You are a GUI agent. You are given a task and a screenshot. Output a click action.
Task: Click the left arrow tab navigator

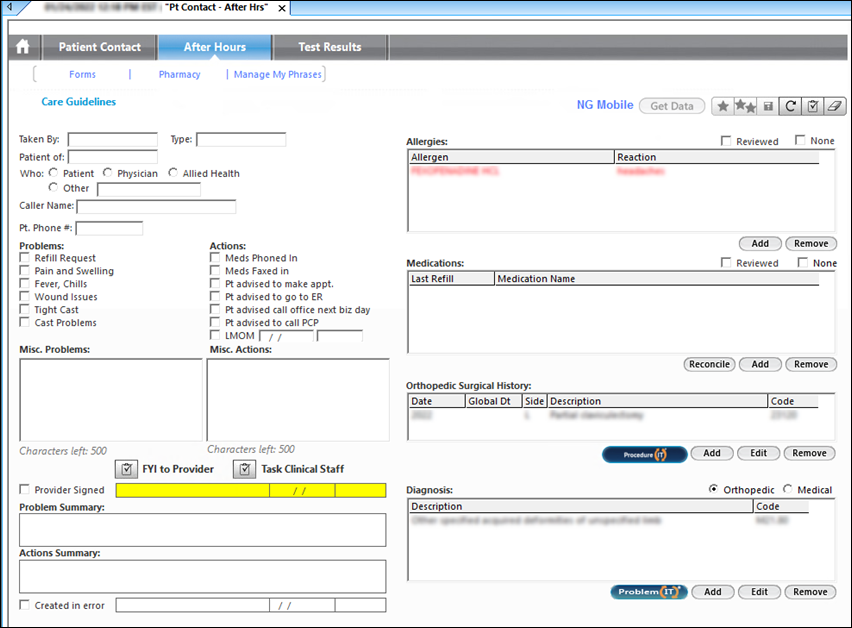9,7
